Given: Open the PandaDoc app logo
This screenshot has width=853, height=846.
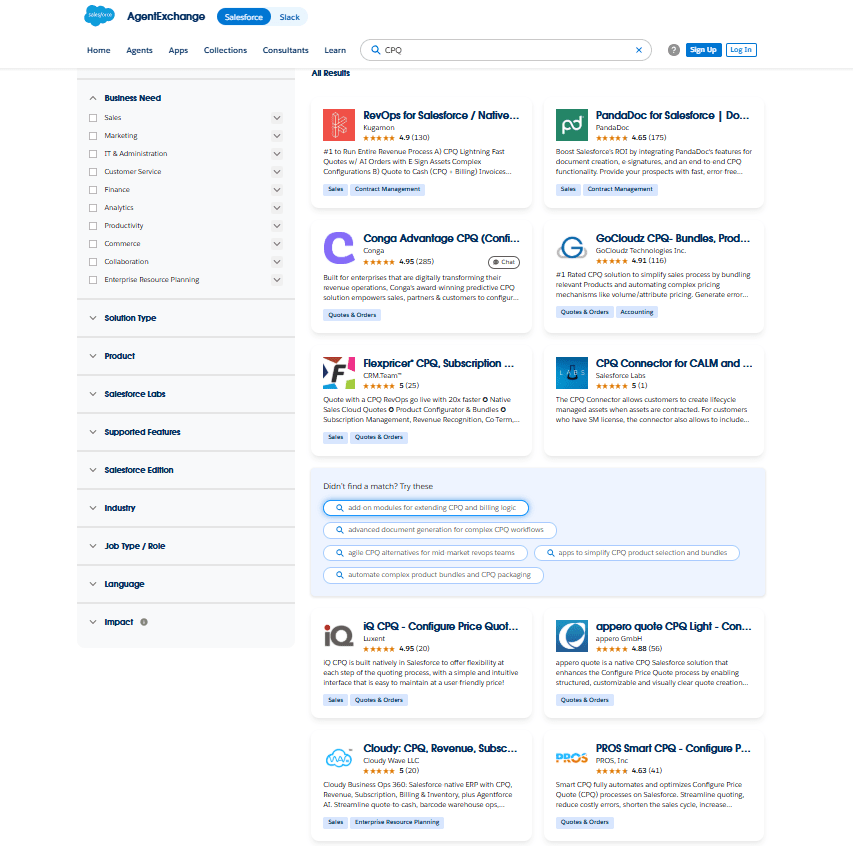Looking at the screenshot, I should click(x=571, y=125).
